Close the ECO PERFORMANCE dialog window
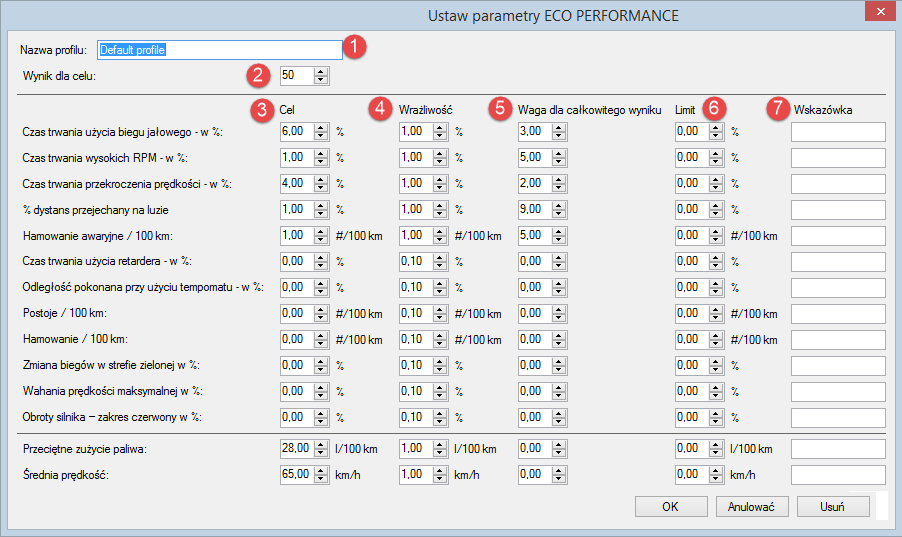Viewport: 902px width, 537px height. click(879, 12)
